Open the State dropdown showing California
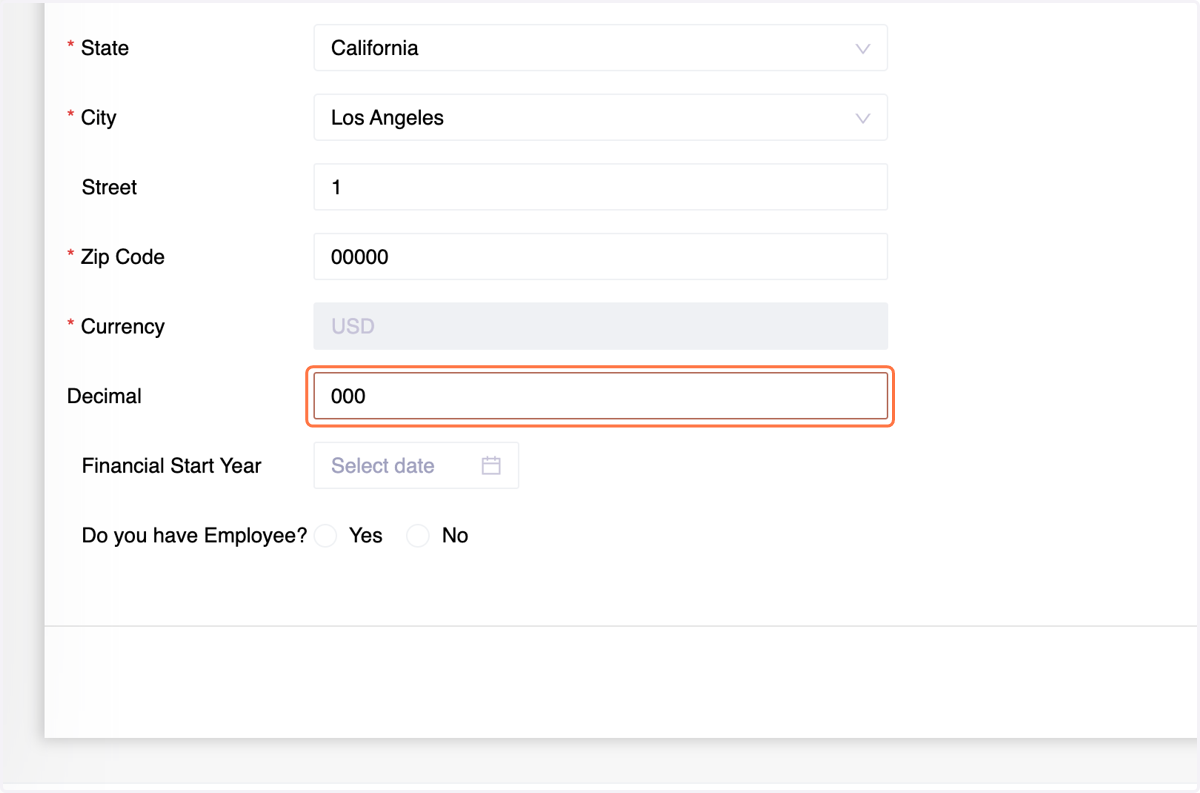This screenshot has width=1200, height=793. [x=600, y=48]
